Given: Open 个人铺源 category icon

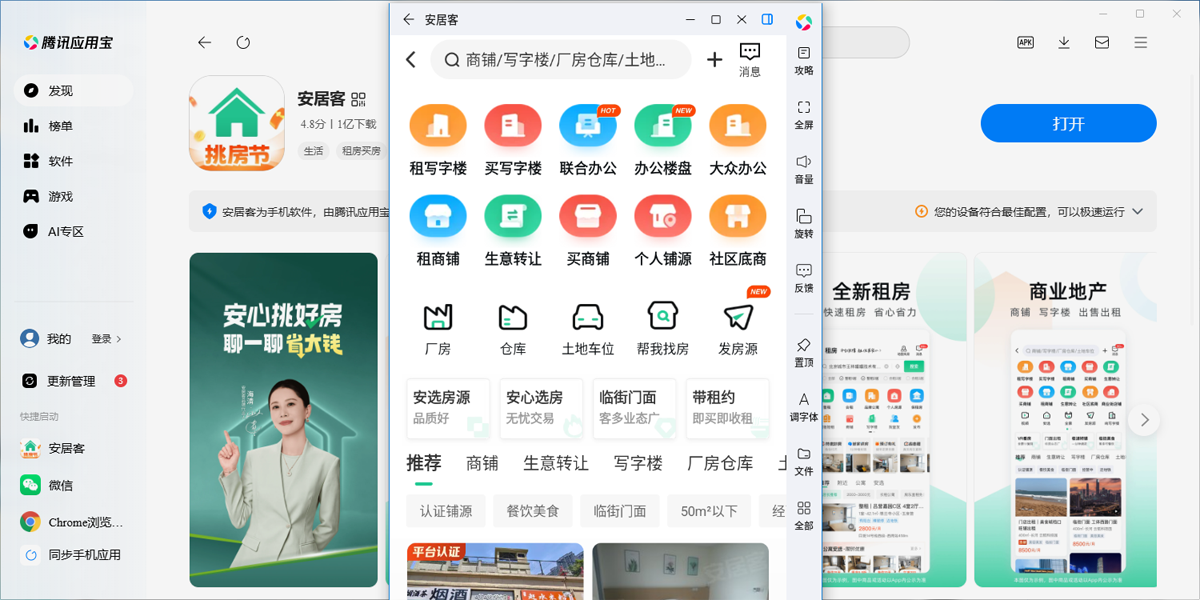Looking at the screenshot, I should tap(663, 217).
